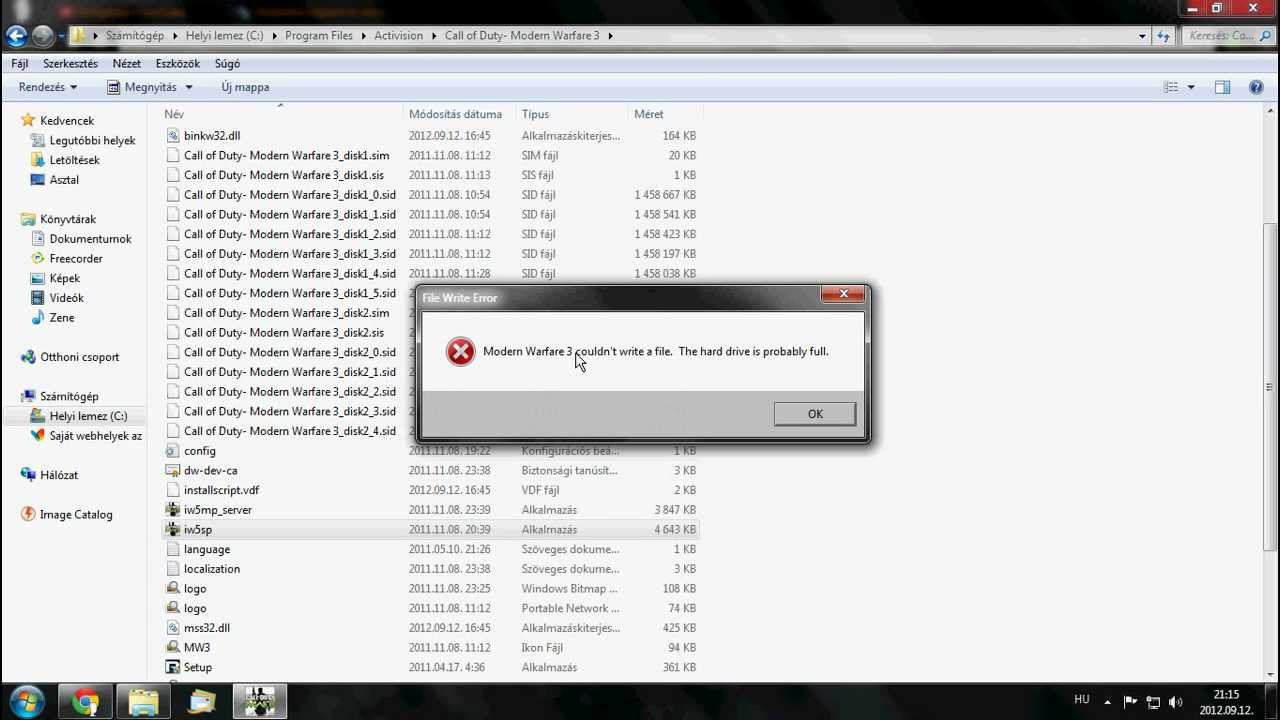Select Könyvtárak in navigation pane
The image size is (1280, 720).
coord(68,219)
